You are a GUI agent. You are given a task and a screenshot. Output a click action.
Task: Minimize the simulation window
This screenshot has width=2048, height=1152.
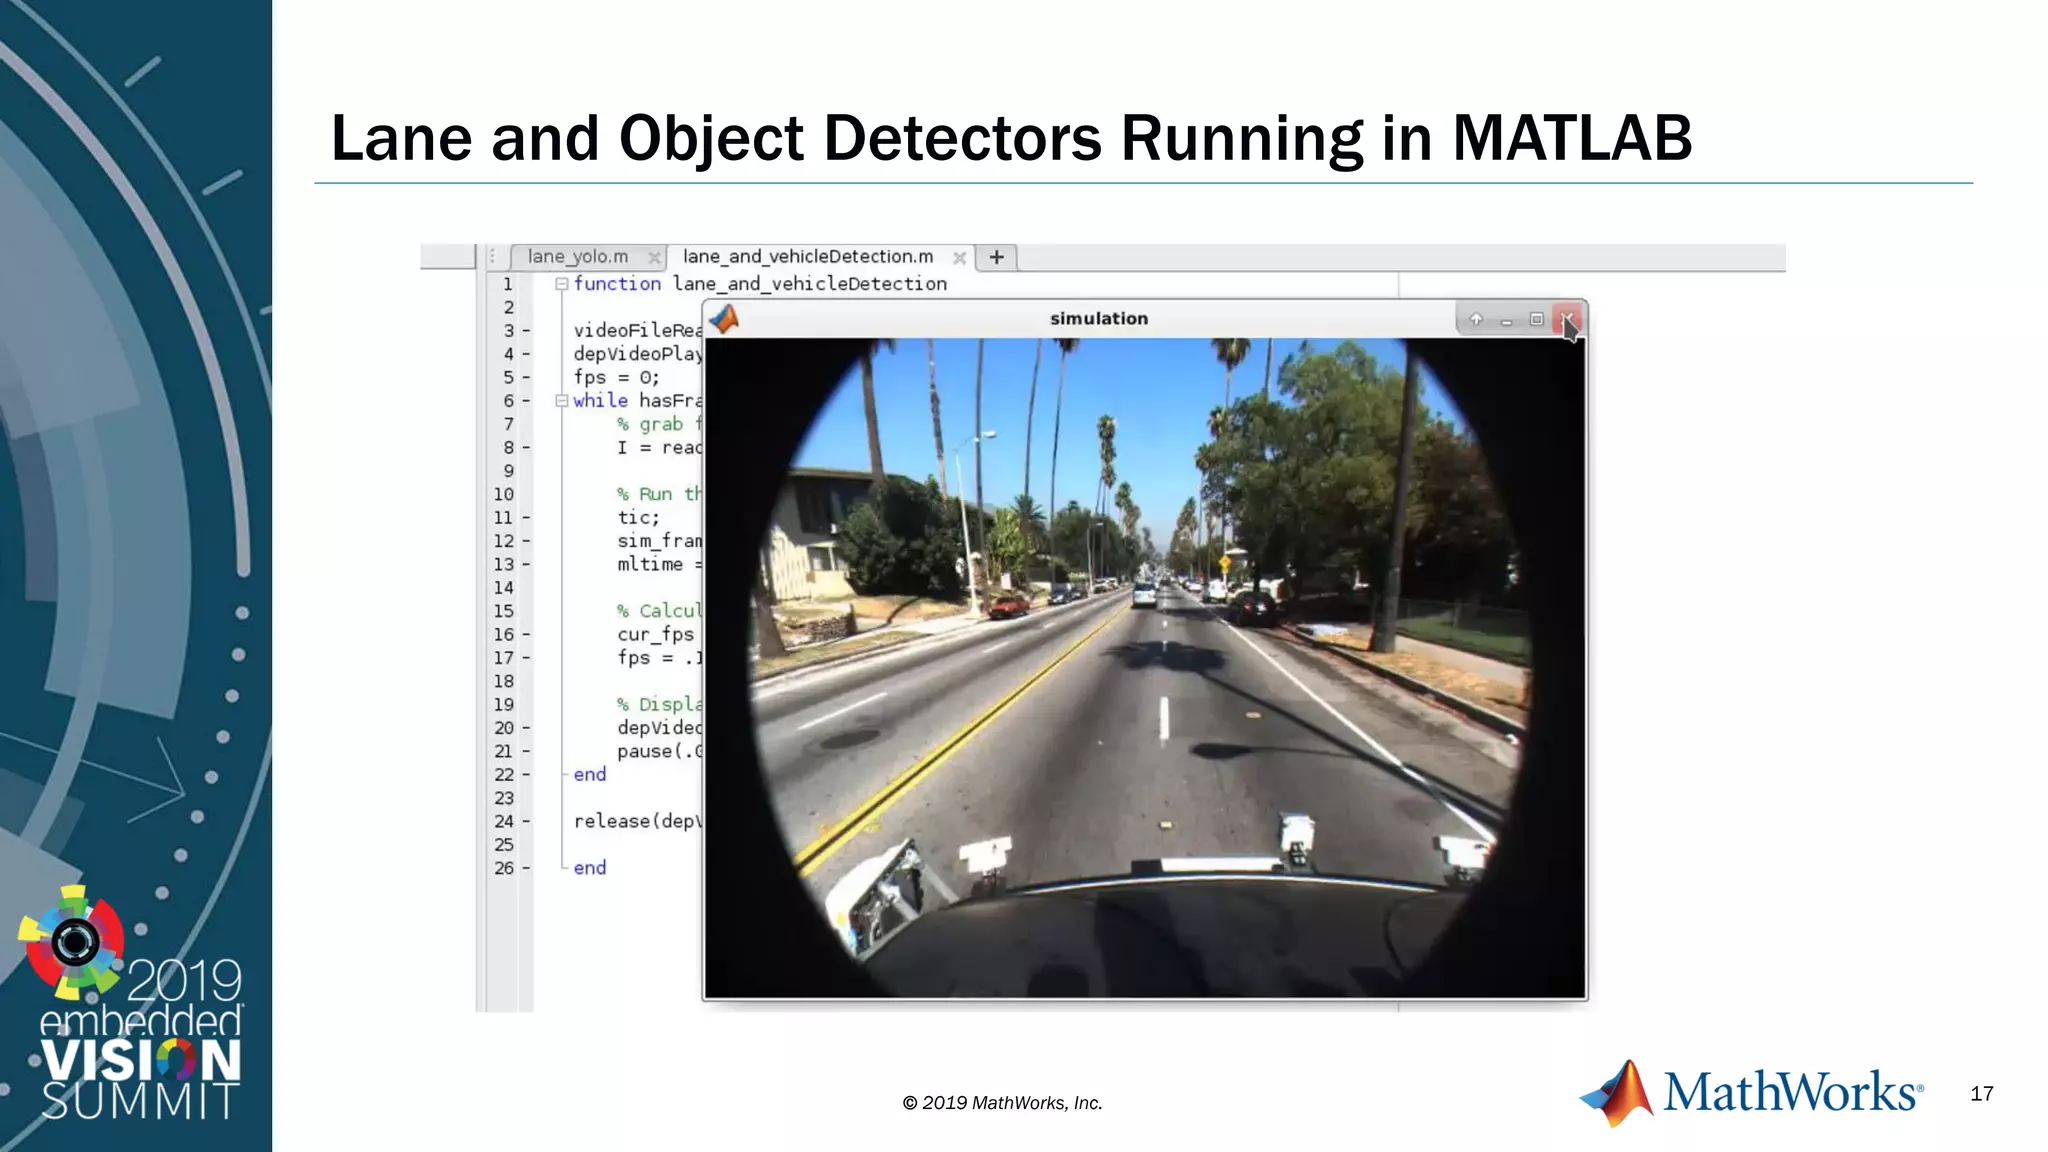[x=1506, y=320]
